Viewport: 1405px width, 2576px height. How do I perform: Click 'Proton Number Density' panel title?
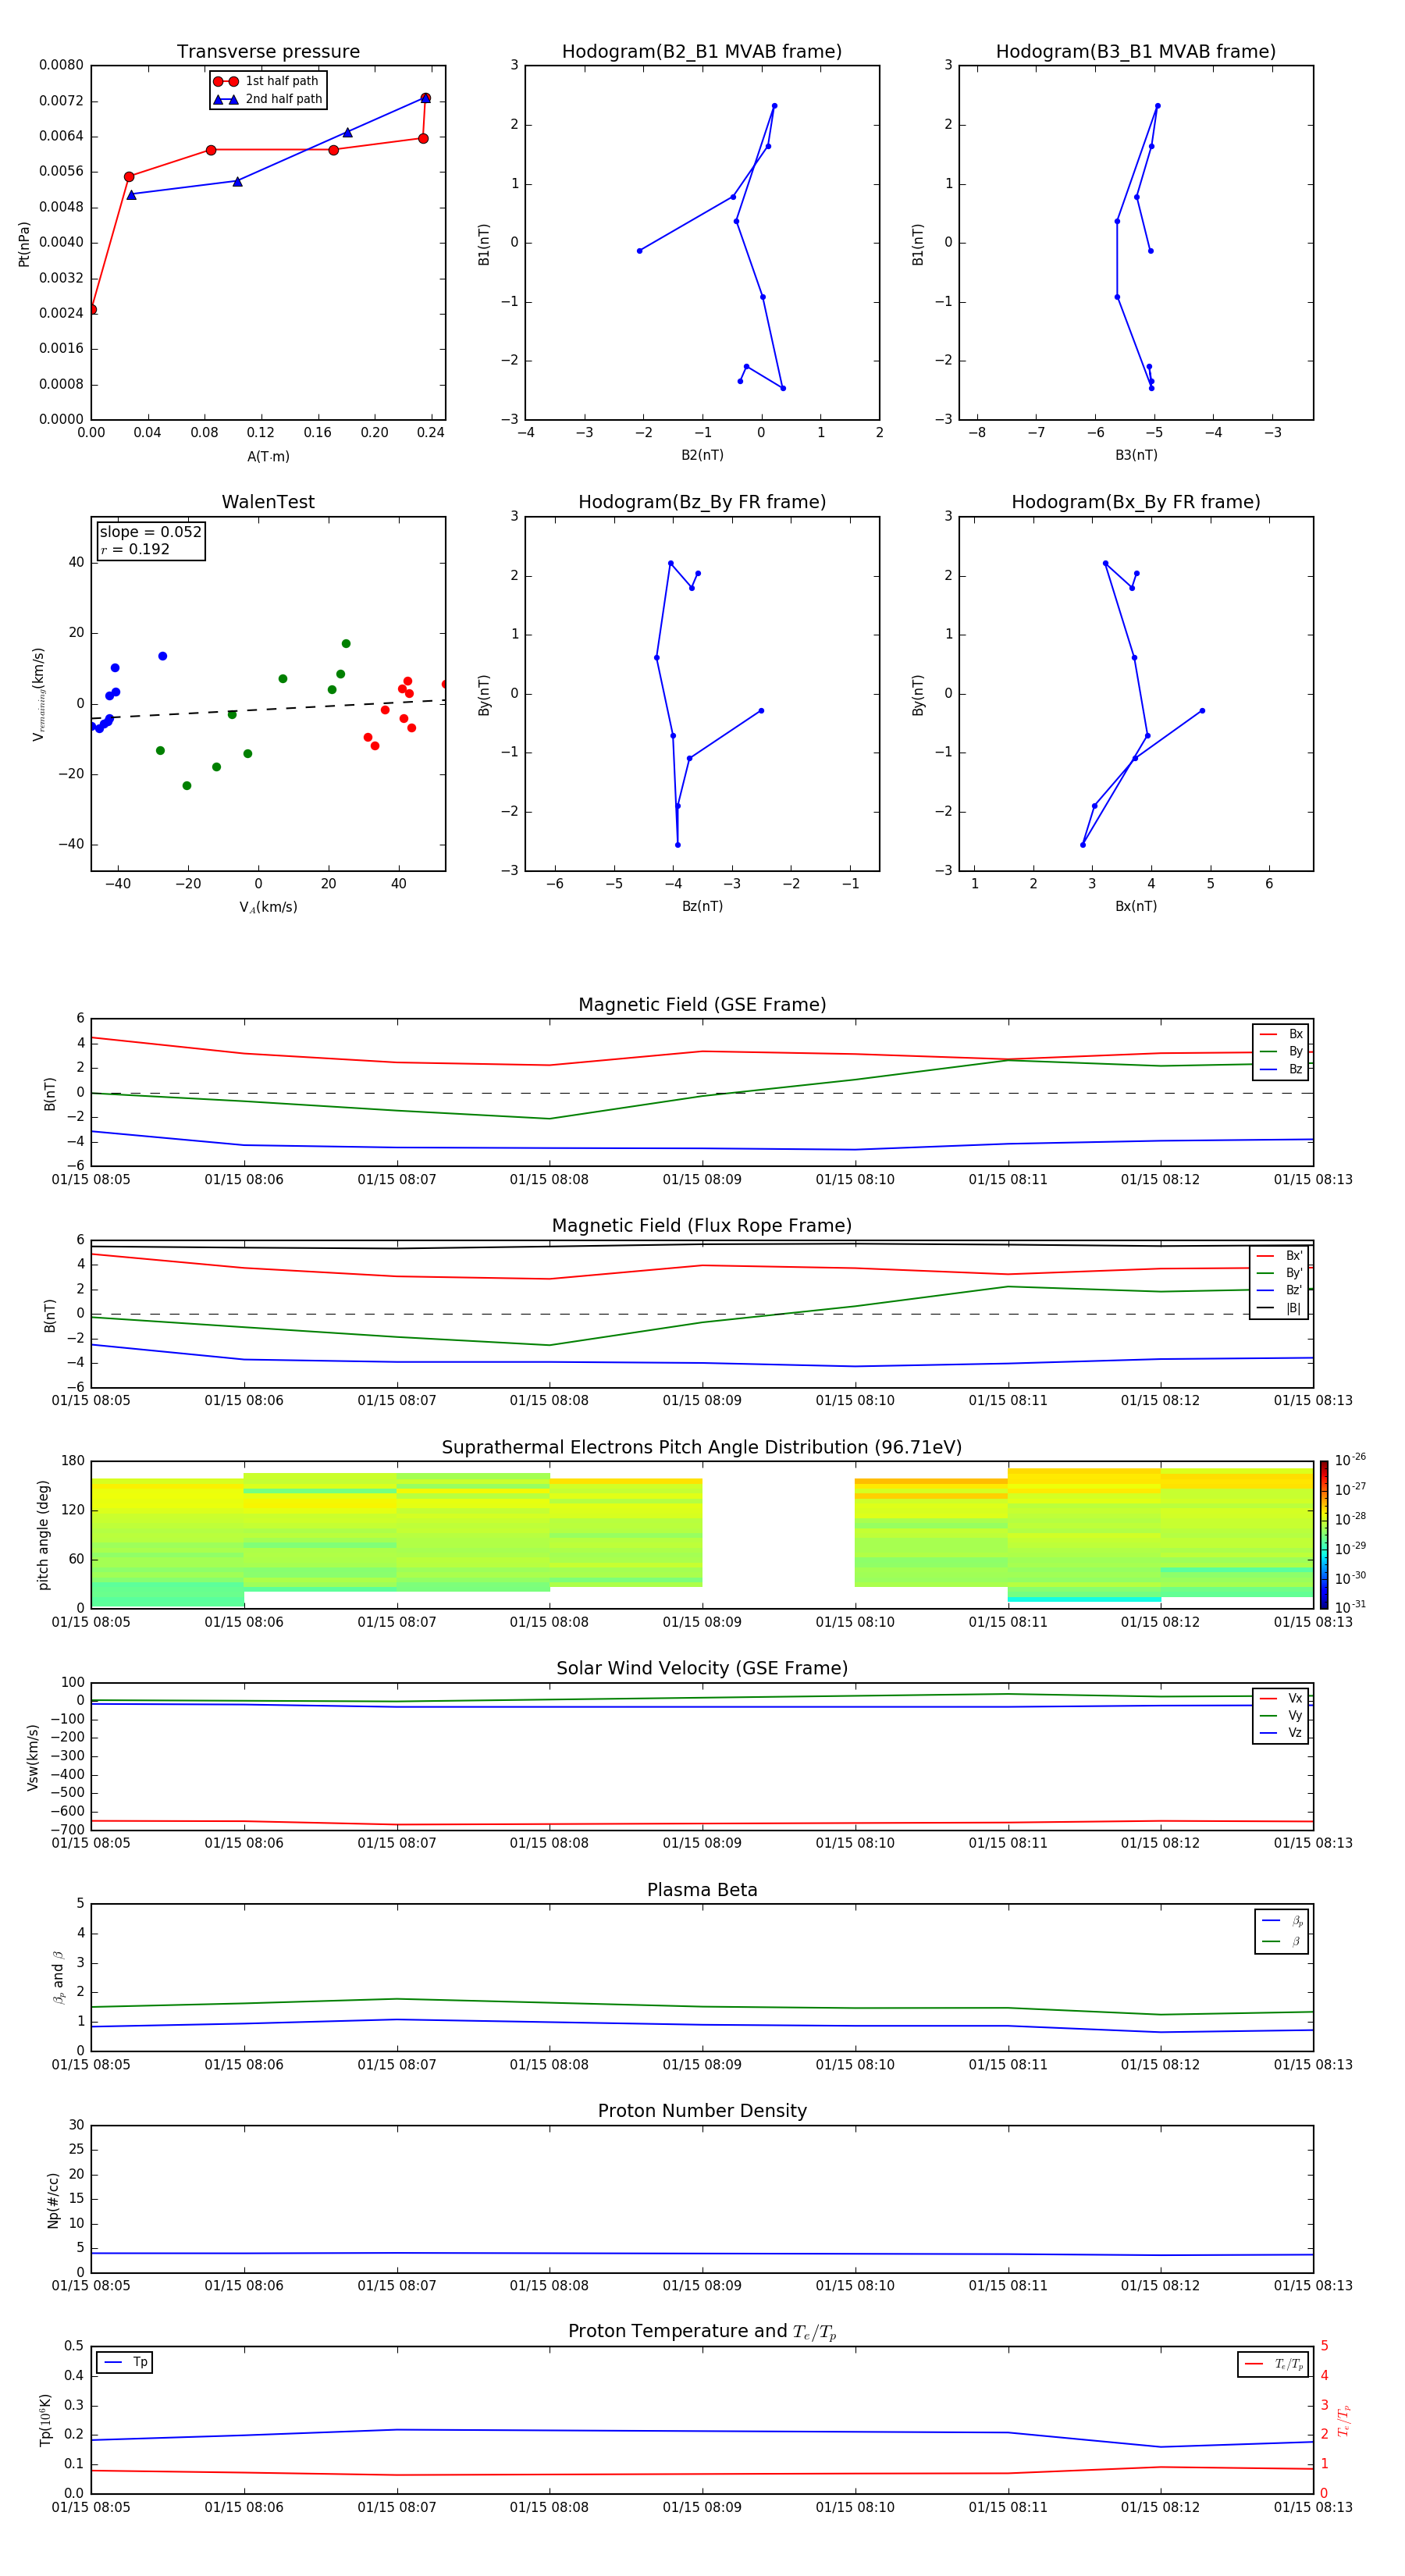(x=702, y=2111)
